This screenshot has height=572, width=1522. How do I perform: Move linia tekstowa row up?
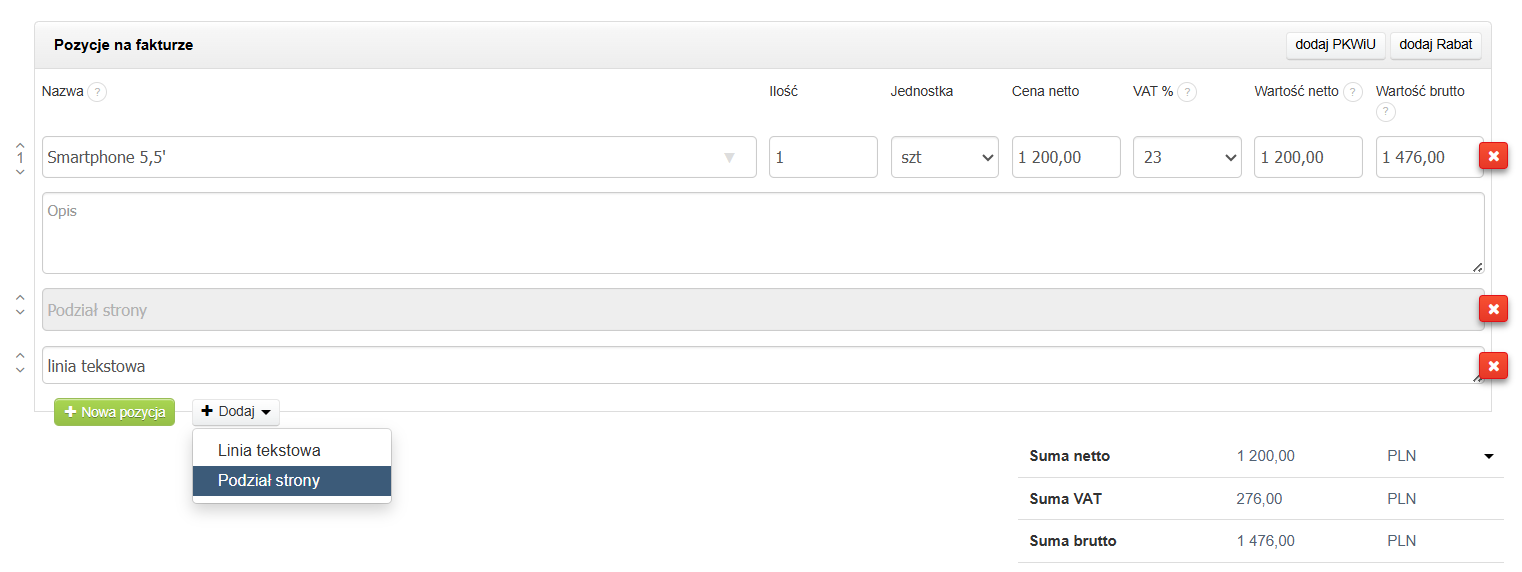[x=20, y=355]
